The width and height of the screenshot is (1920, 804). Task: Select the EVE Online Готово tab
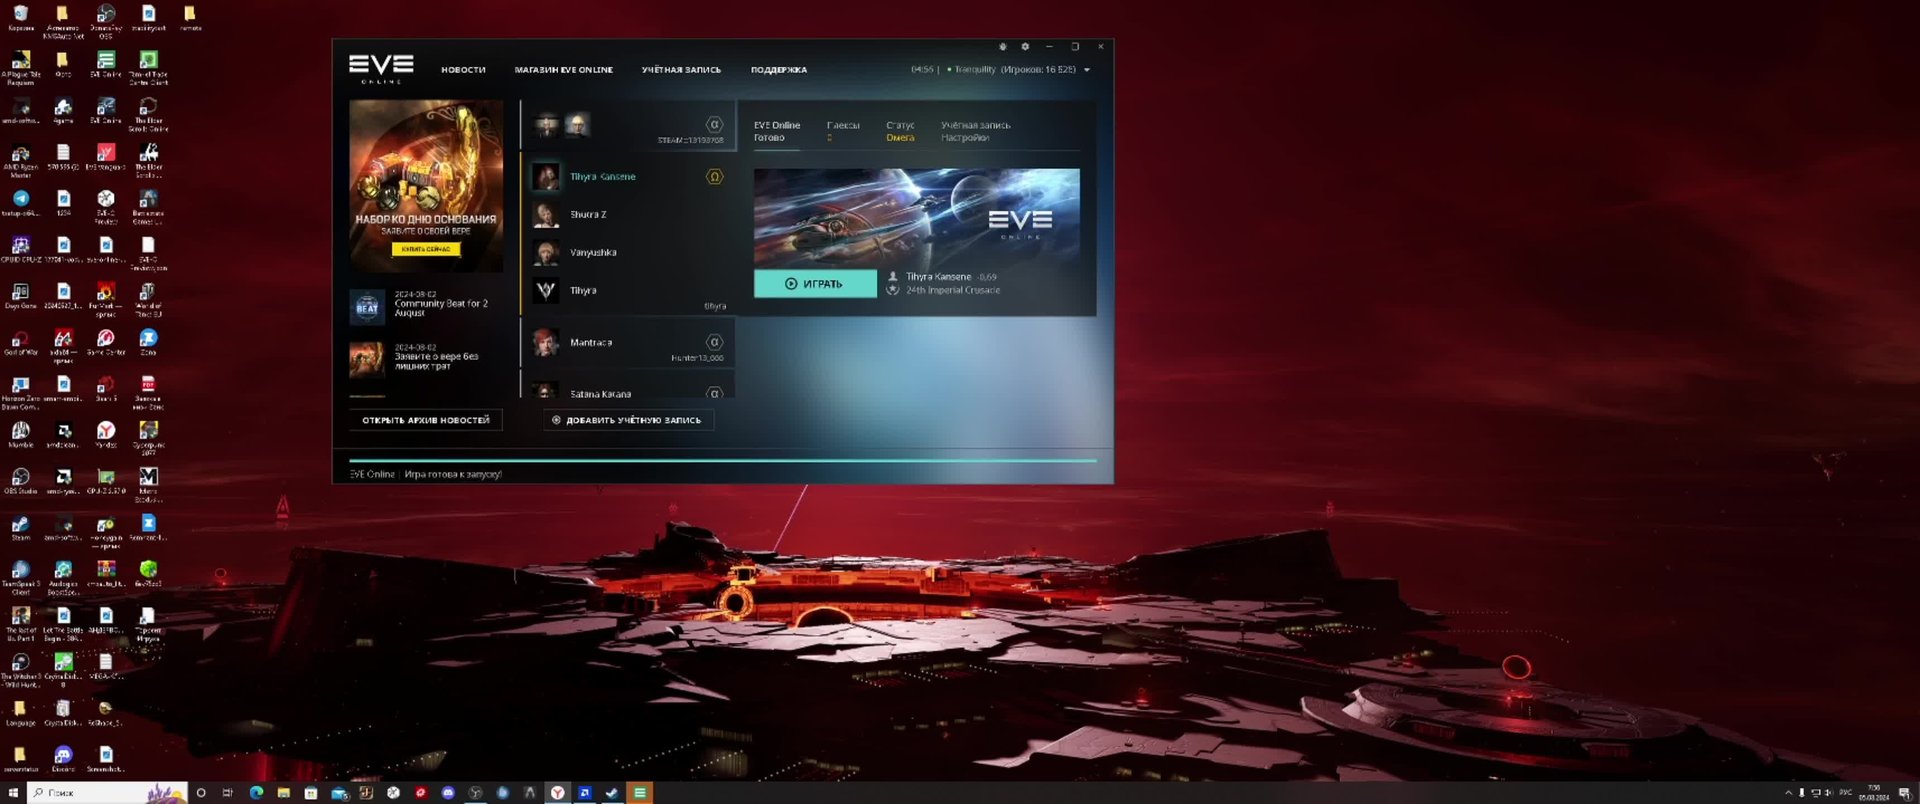pos(777,131)
